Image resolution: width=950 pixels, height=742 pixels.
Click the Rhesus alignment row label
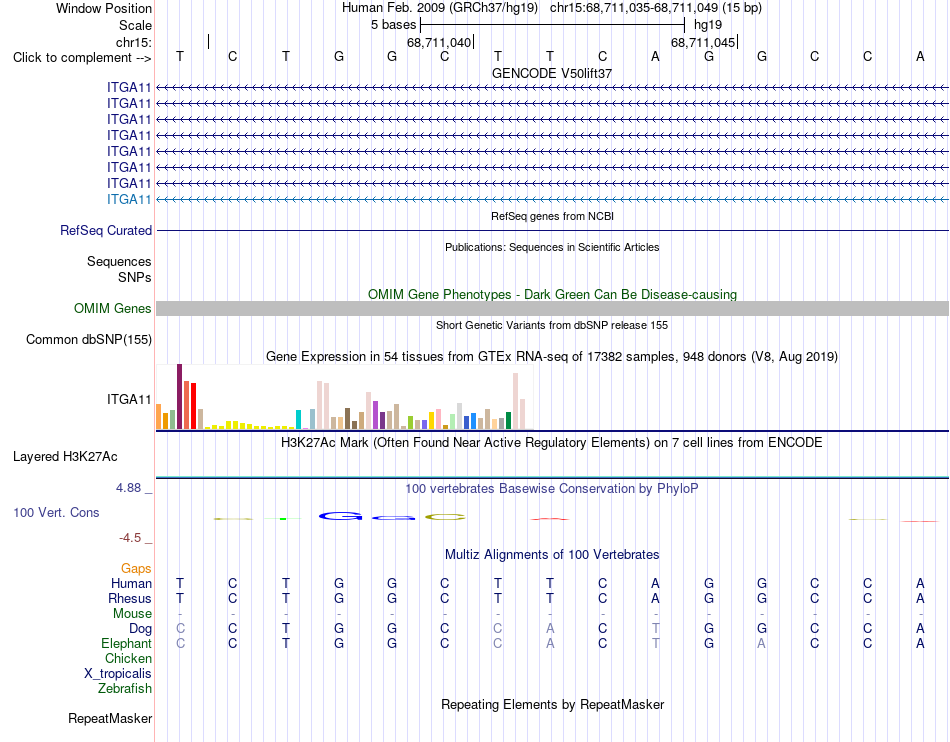pos(130,598)
